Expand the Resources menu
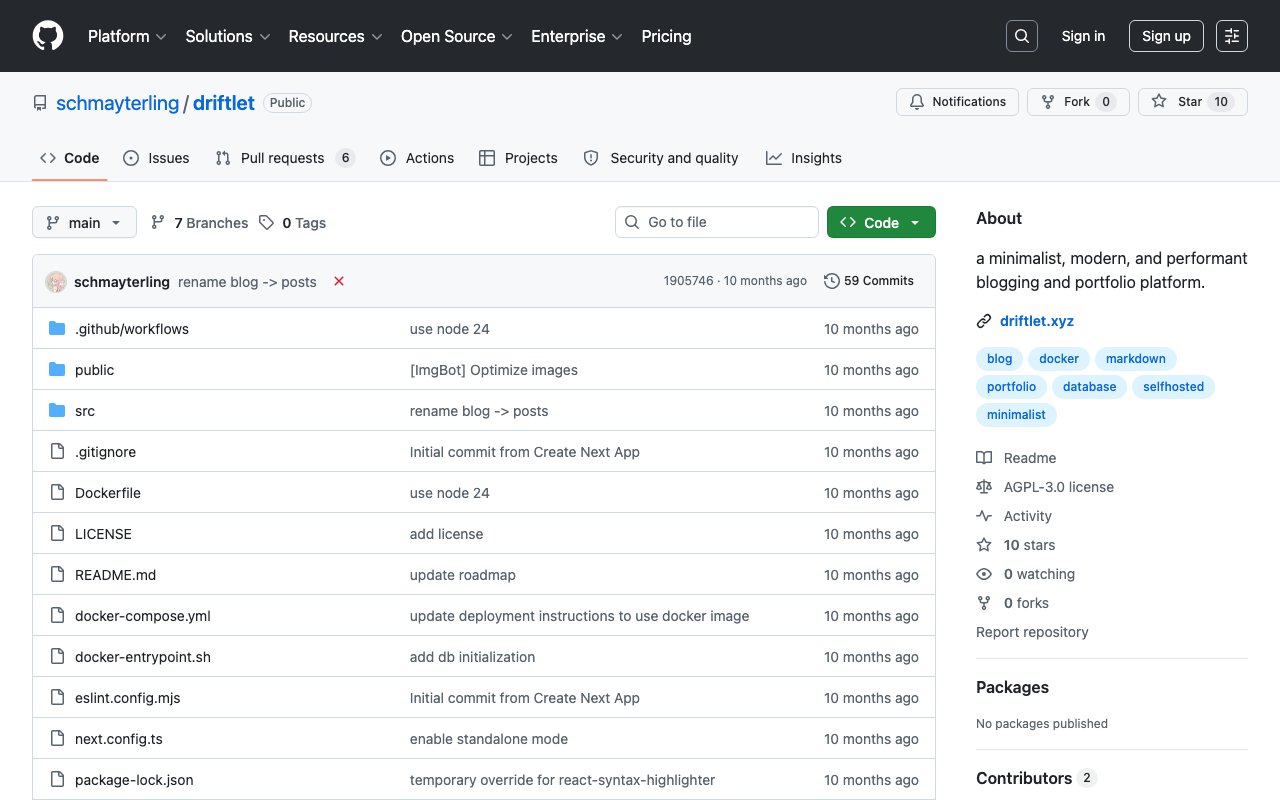This screenshot has height=800, width=1280. pyautogui.click(x=335, y=36)
